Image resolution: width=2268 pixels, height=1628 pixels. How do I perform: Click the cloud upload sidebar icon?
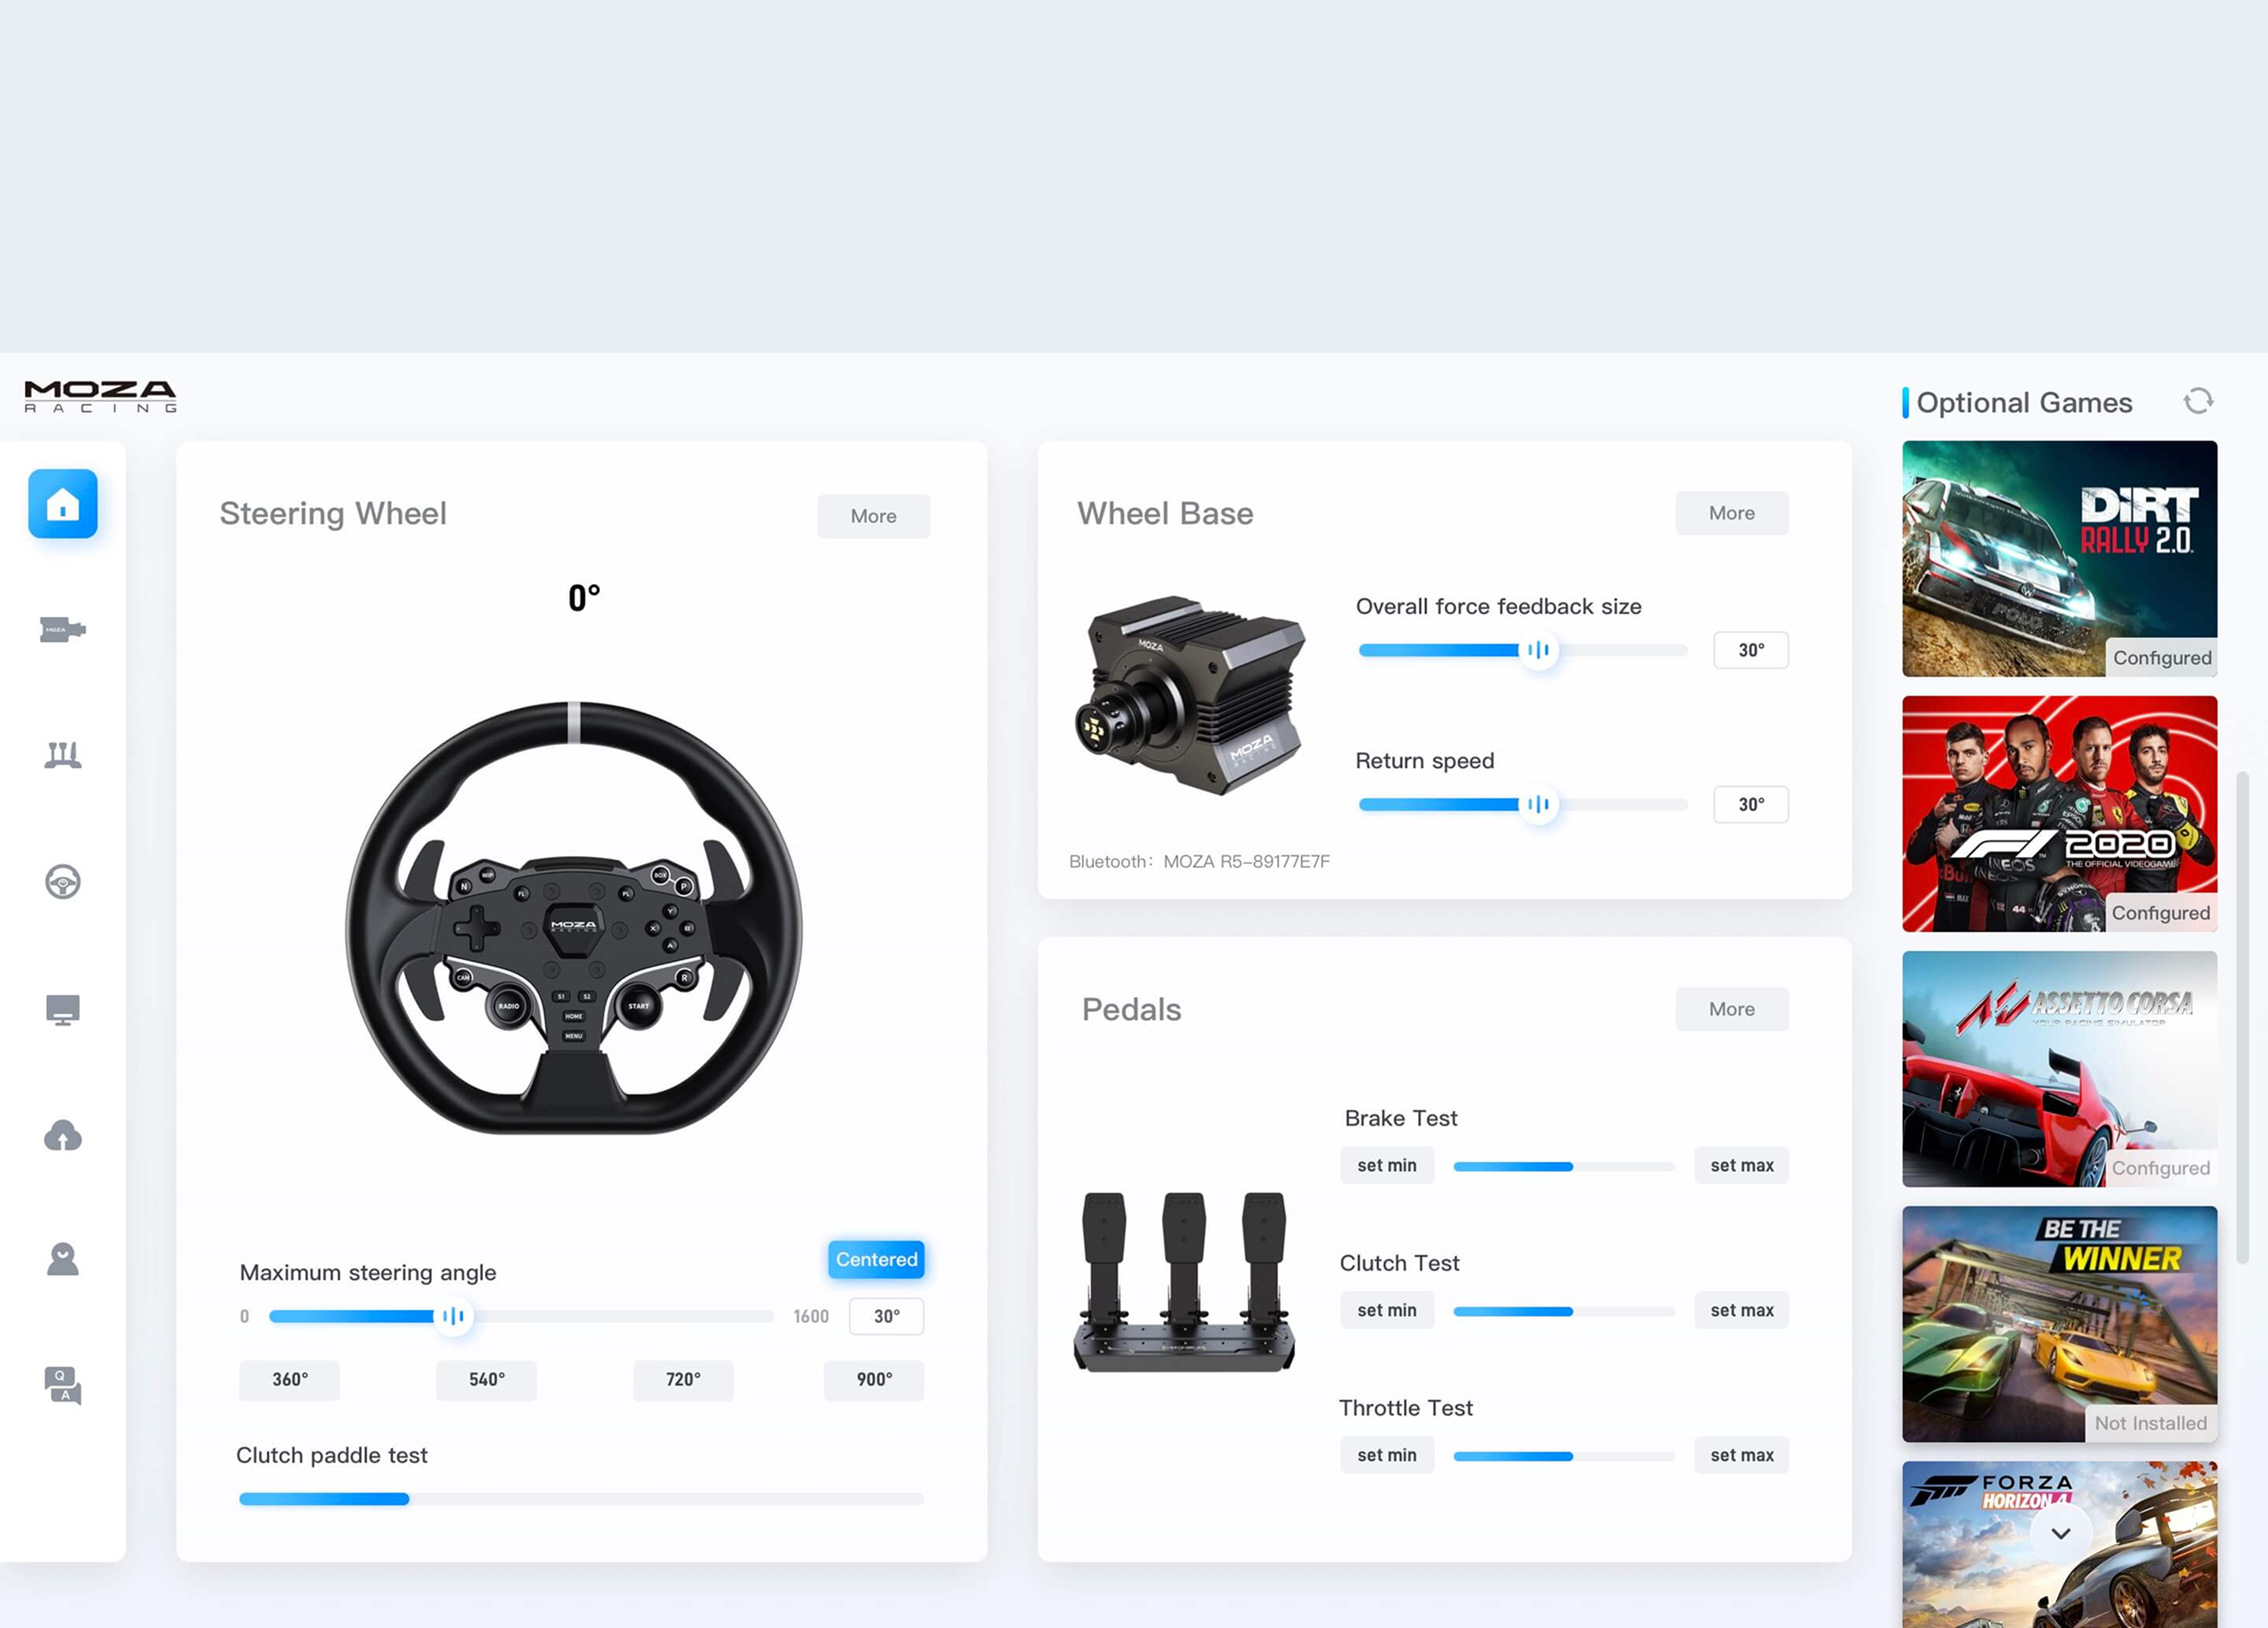point(62,1136)
